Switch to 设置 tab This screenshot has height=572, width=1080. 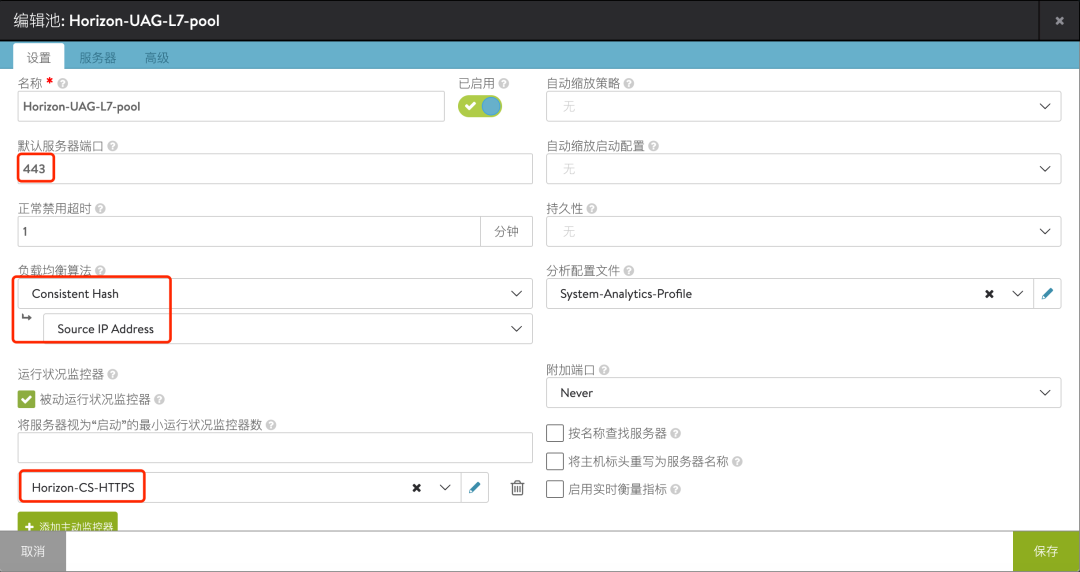click(39, 57)
